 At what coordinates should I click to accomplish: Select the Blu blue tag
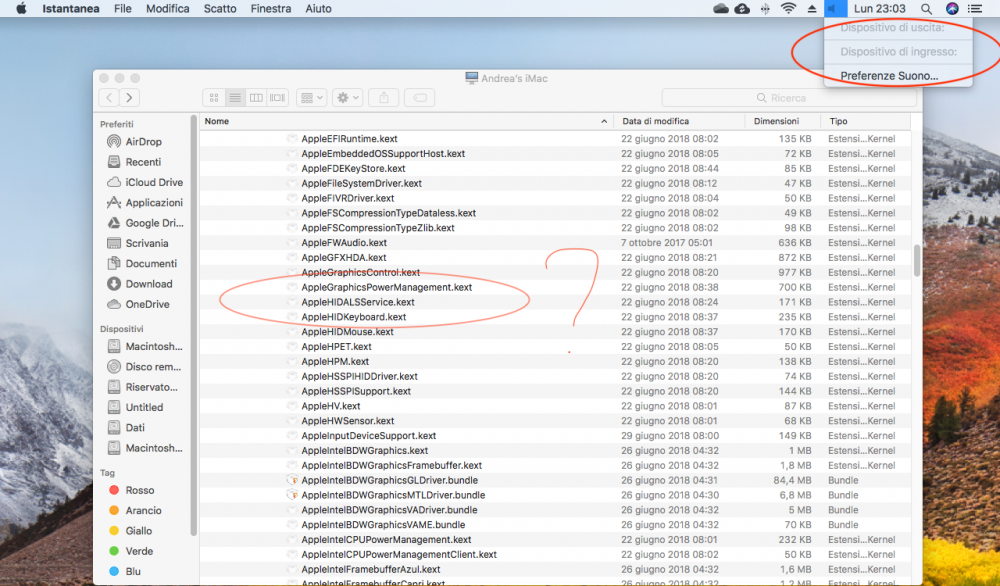[x=133, y=572]
